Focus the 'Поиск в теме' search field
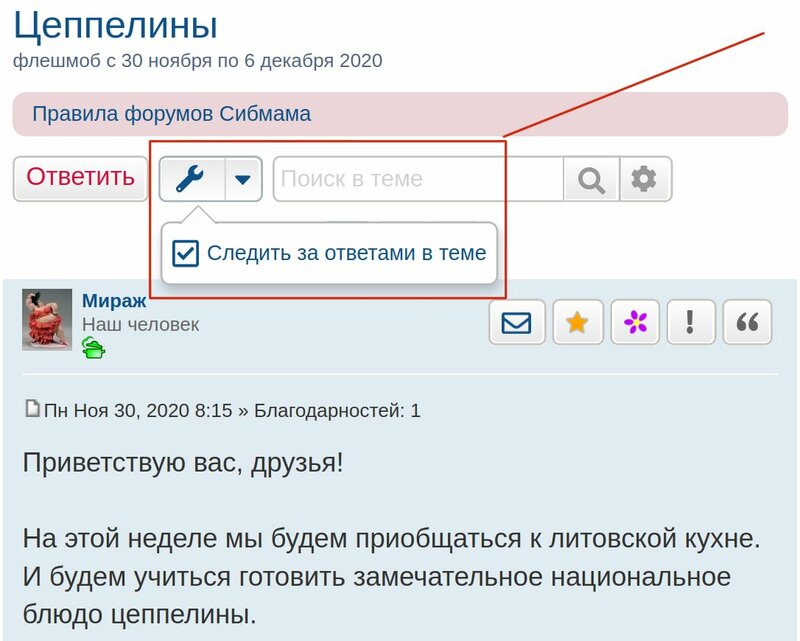The height and width of the screenshot is (641, 800). (419, 179)
